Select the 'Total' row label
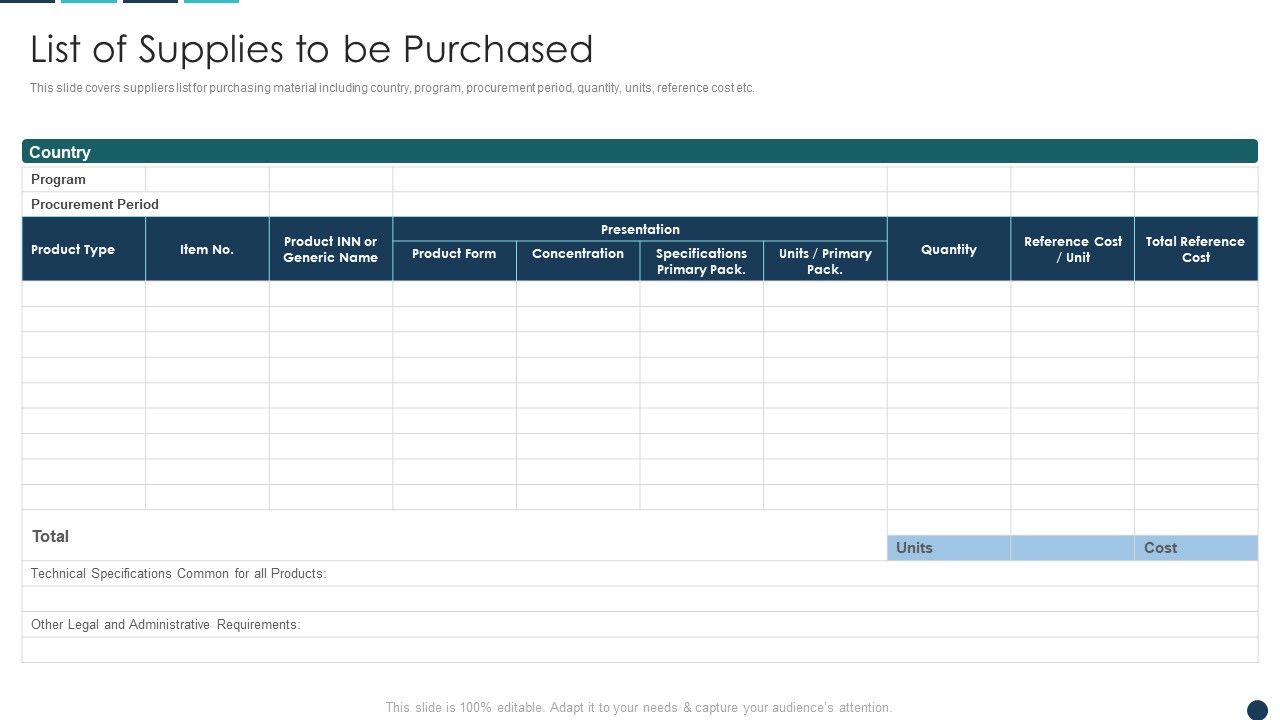 [50, 536]
